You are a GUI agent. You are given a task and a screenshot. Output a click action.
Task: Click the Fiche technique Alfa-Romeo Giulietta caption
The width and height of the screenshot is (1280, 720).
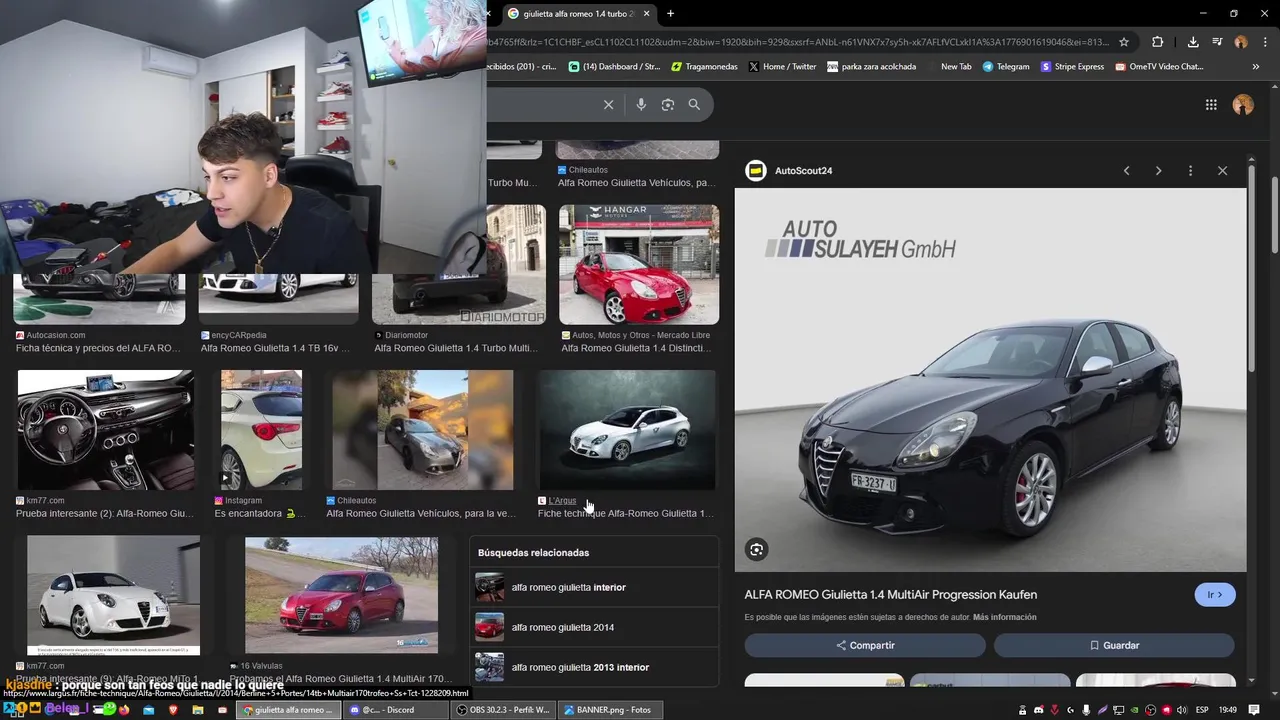(626, 513)
